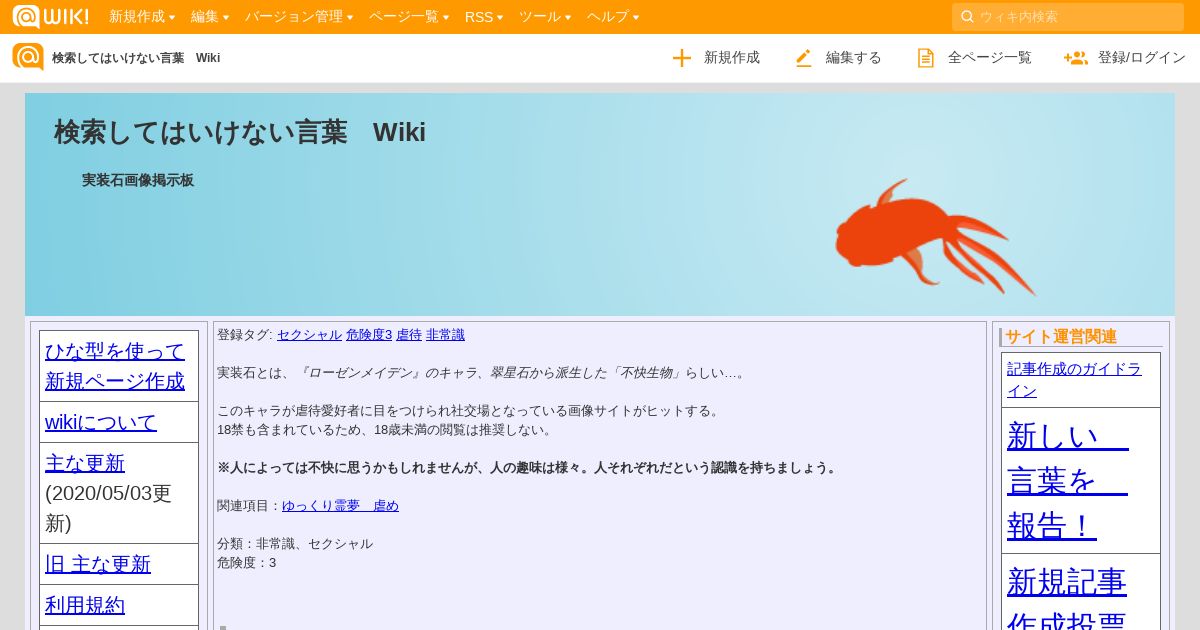Click the @WIKI logo in orange bar
1200x630 pixels.
pyautogui.click(x=51, y=16)
